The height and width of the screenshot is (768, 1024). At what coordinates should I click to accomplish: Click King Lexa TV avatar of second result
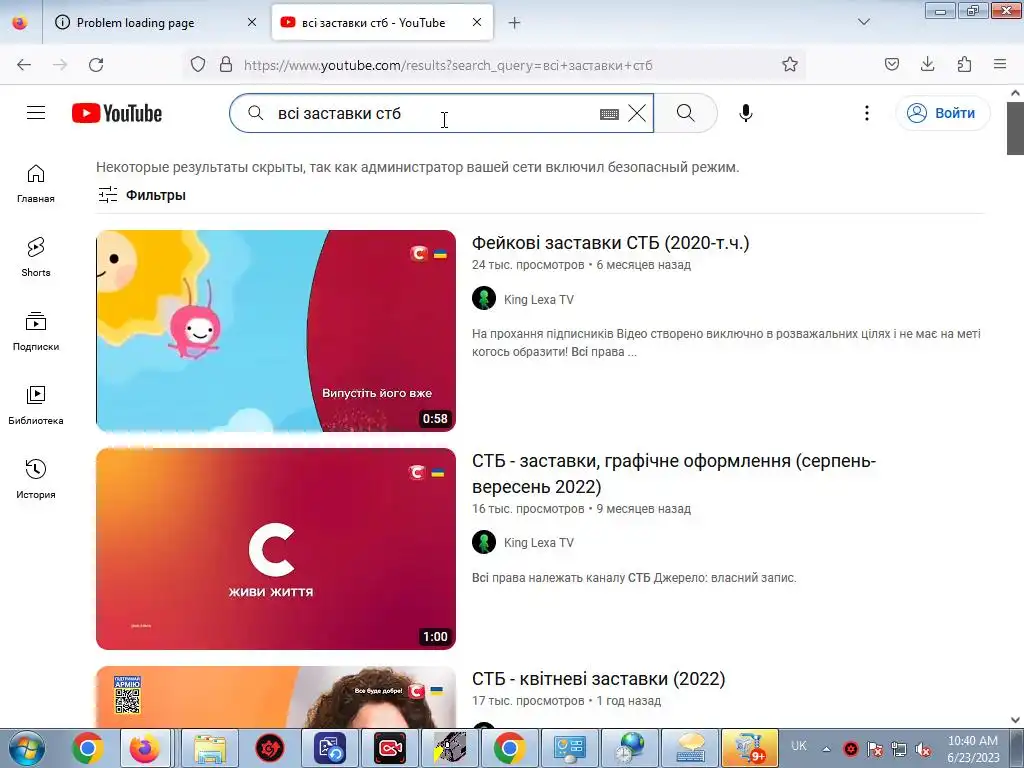[484, 542]
